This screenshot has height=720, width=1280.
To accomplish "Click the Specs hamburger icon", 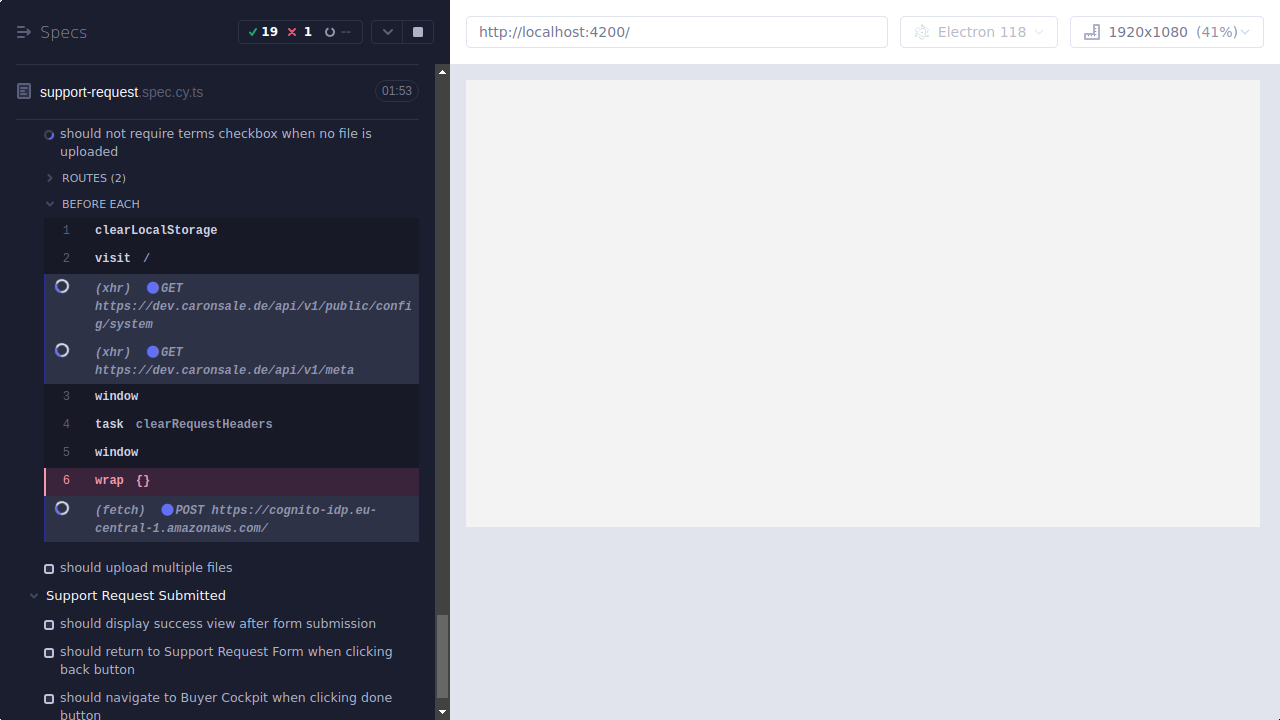I will [x=23, y=31].
